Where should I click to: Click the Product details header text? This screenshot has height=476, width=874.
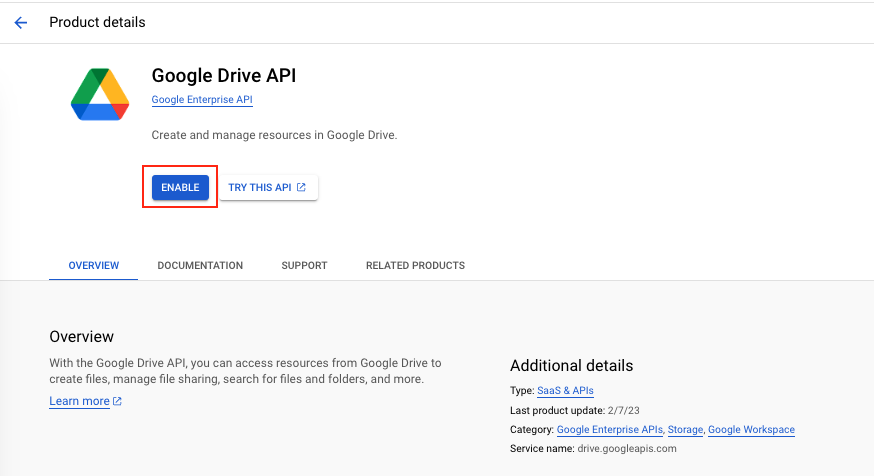[x=98, y=22]
